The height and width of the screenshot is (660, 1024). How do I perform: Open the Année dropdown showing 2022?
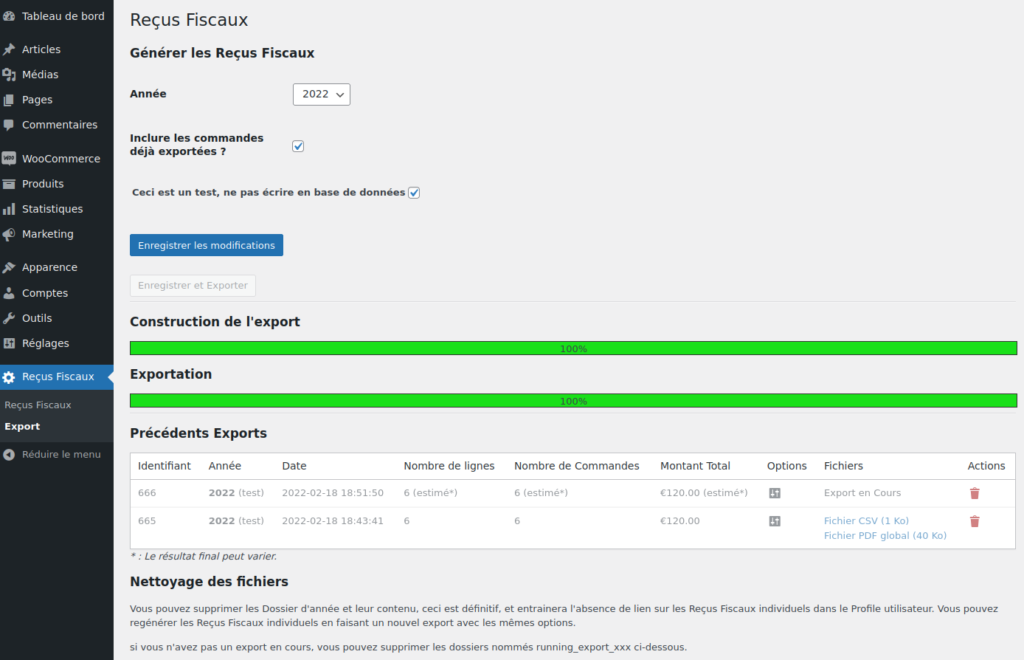(321, 94)
